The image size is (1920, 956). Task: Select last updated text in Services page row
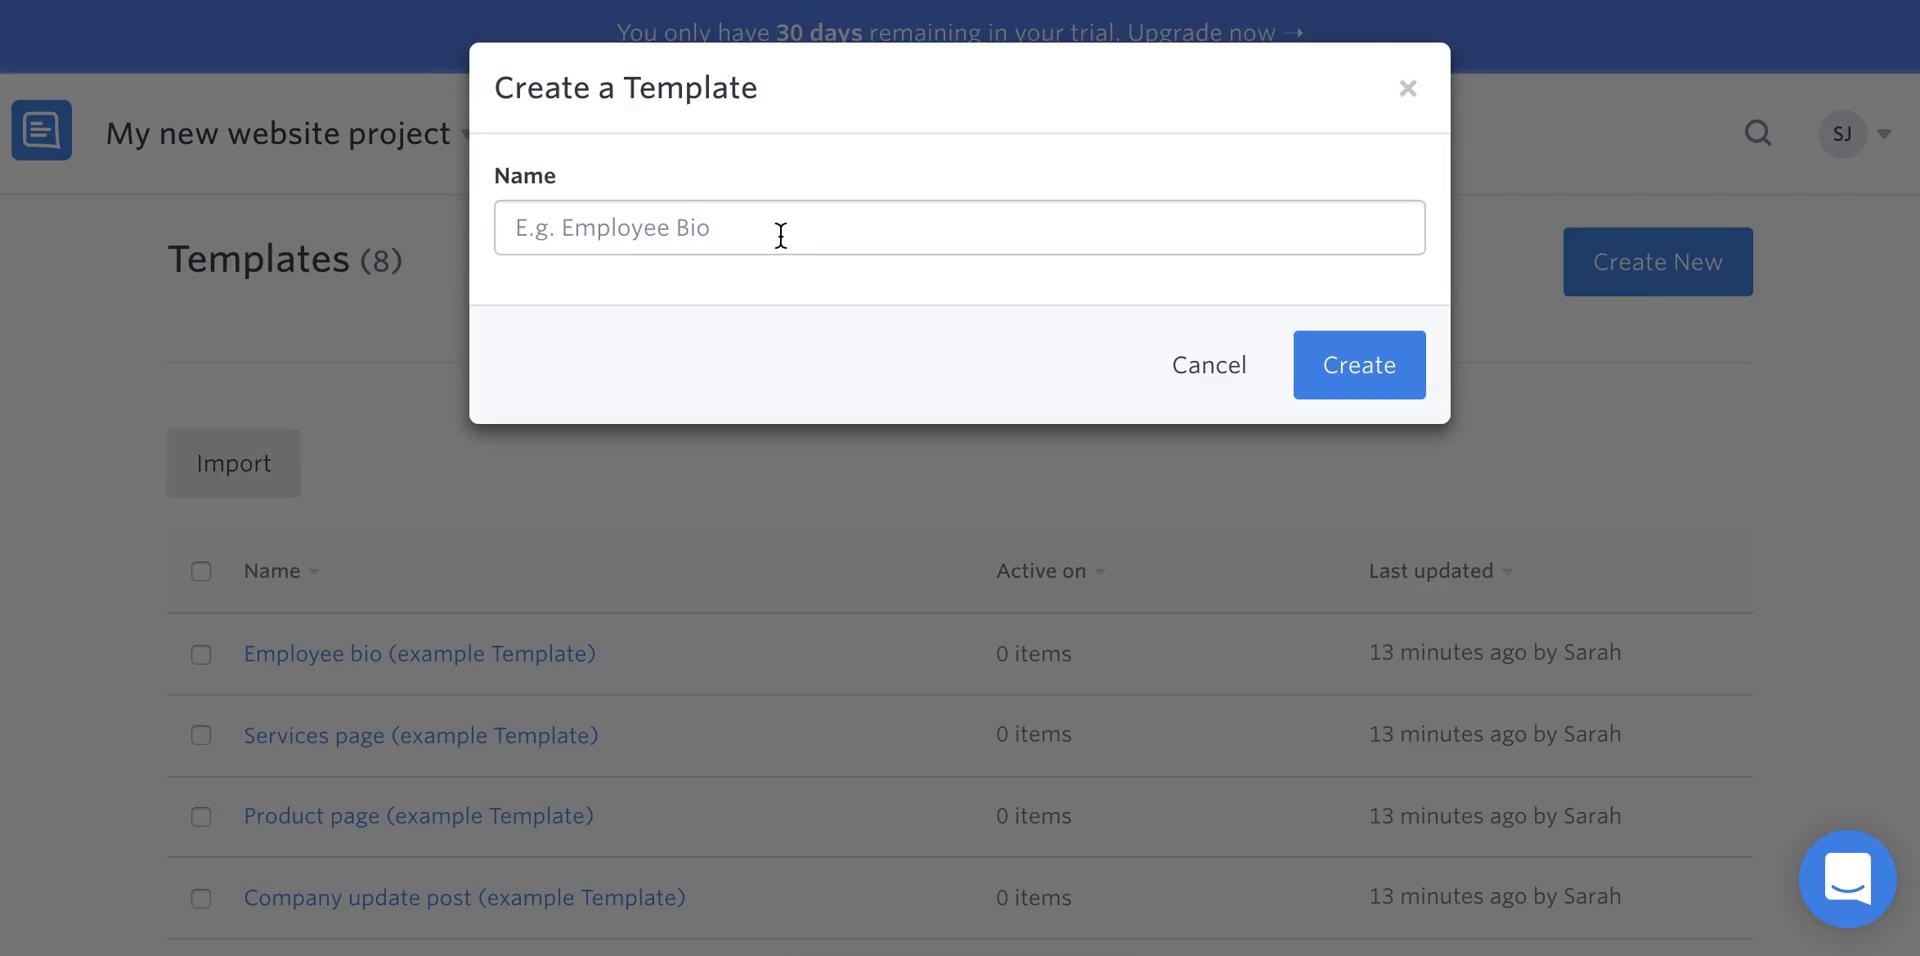click(x=1495, y=734)
